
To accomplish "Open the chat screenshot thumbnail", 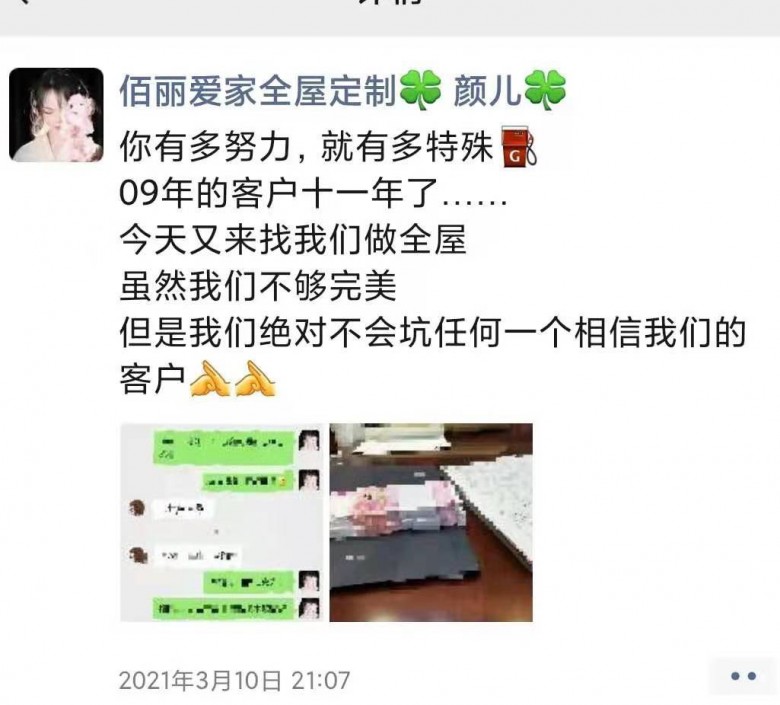I will 222,522.
